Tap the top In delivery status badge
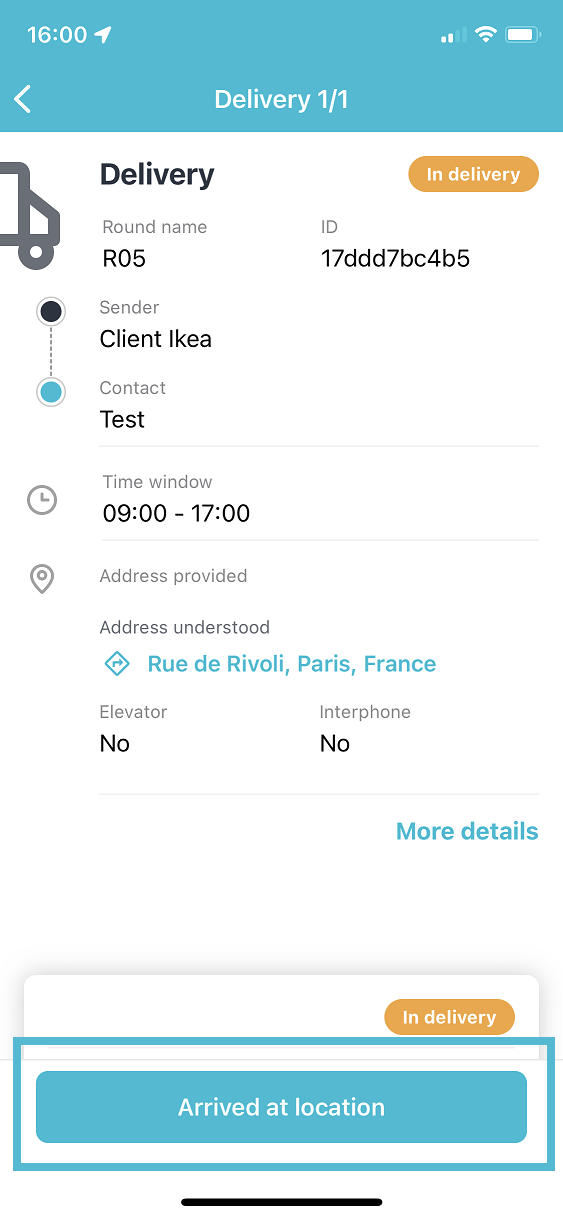Screen dimensions: 563x1218 point(473,174)
